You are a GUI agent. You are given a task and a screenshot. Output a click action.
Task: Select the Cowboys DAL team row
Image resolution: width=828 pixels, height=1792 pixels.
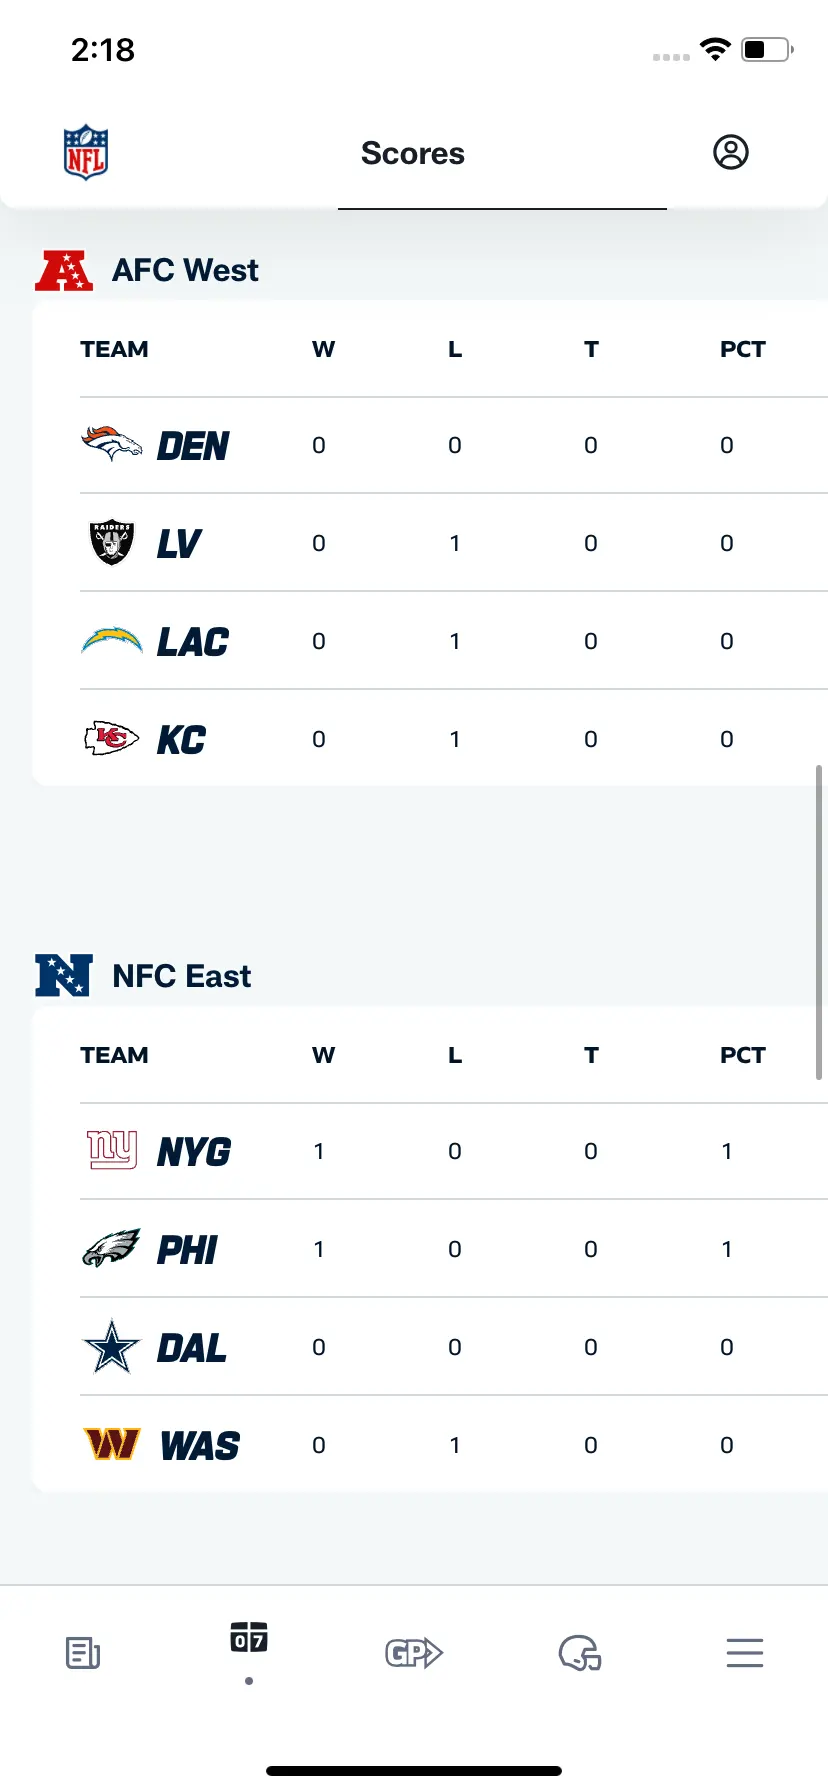(x=454, y=1347)
